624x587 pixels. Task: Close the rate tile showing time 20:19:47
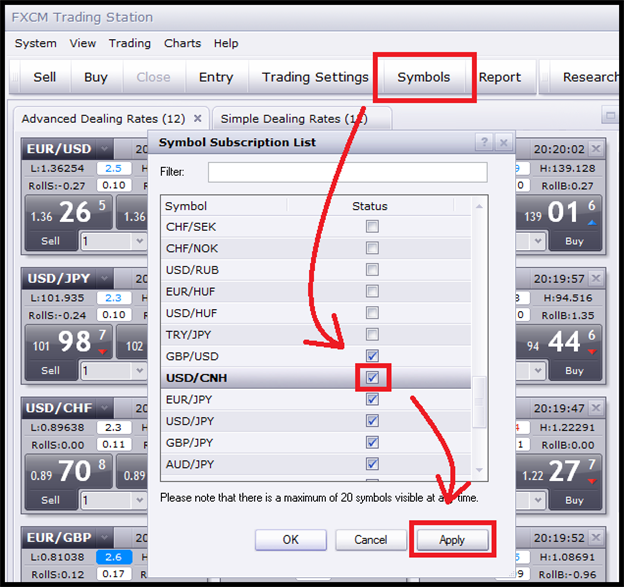coord(596,408)
